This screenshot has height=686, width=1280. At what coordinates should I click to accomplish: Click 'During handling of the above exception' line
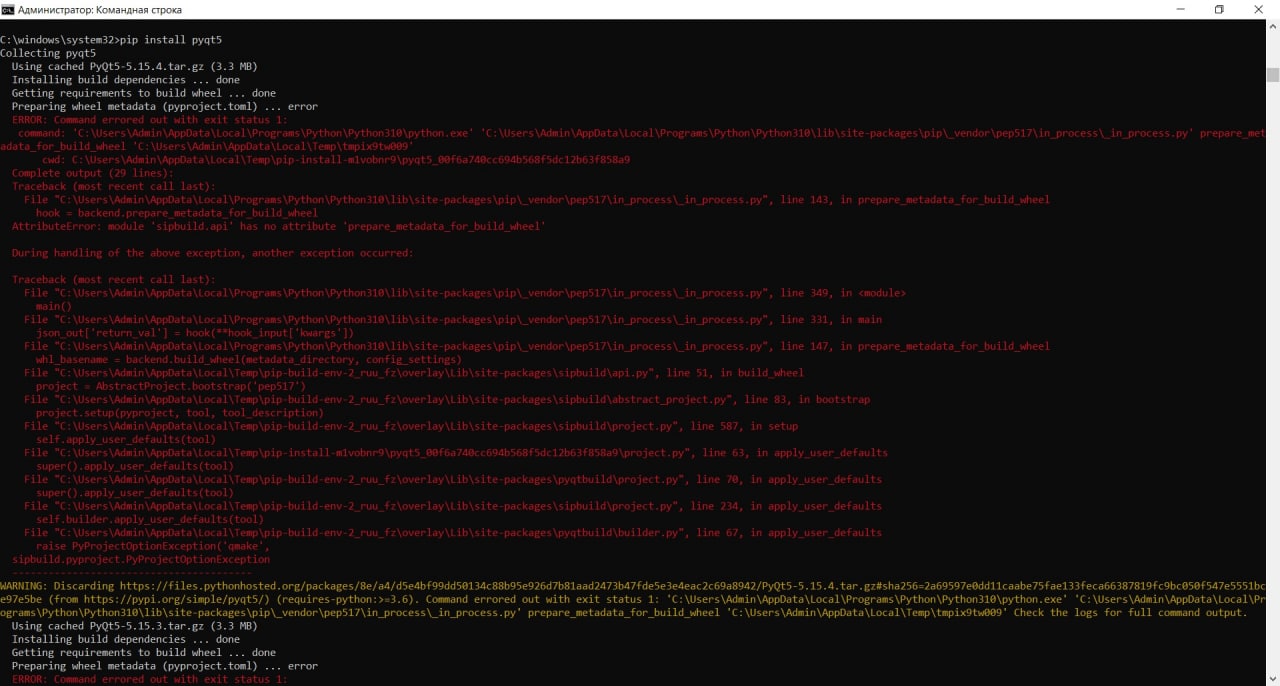point(212,253)
